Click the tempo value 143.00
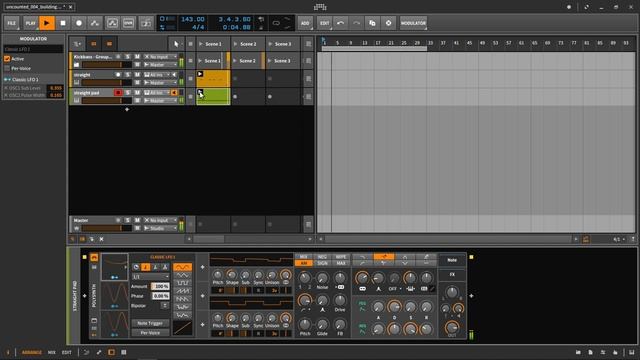Image resolution: width=640 pixels, height=360 pixels. (193, 19)
